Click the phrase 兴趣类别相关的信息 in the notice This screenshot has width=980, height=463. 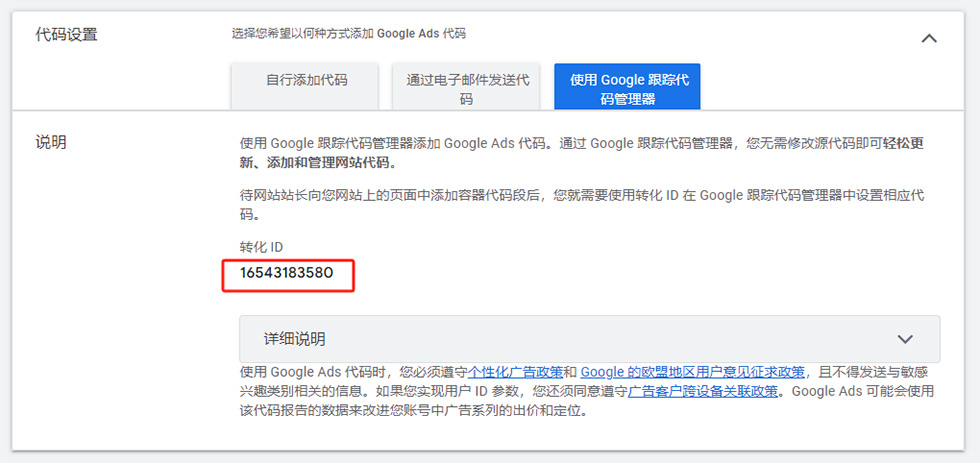(300, 391)
